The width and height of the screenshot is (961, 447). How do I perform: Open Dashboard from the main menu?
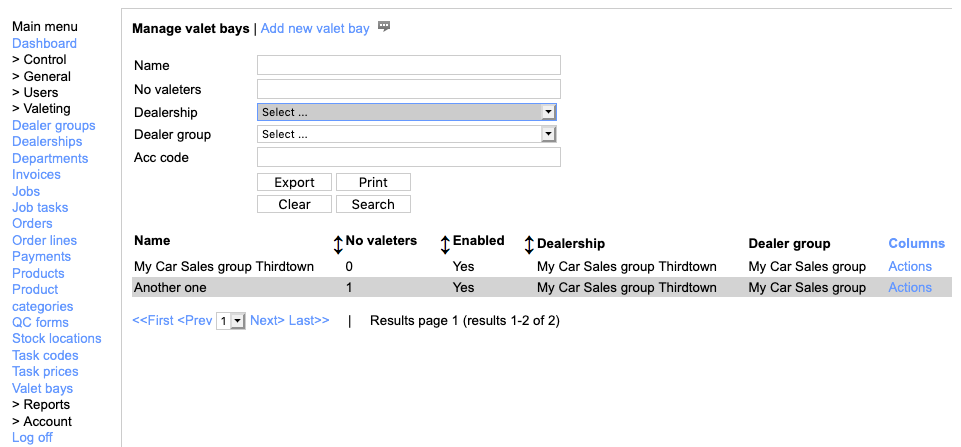[x=44, y=43]
